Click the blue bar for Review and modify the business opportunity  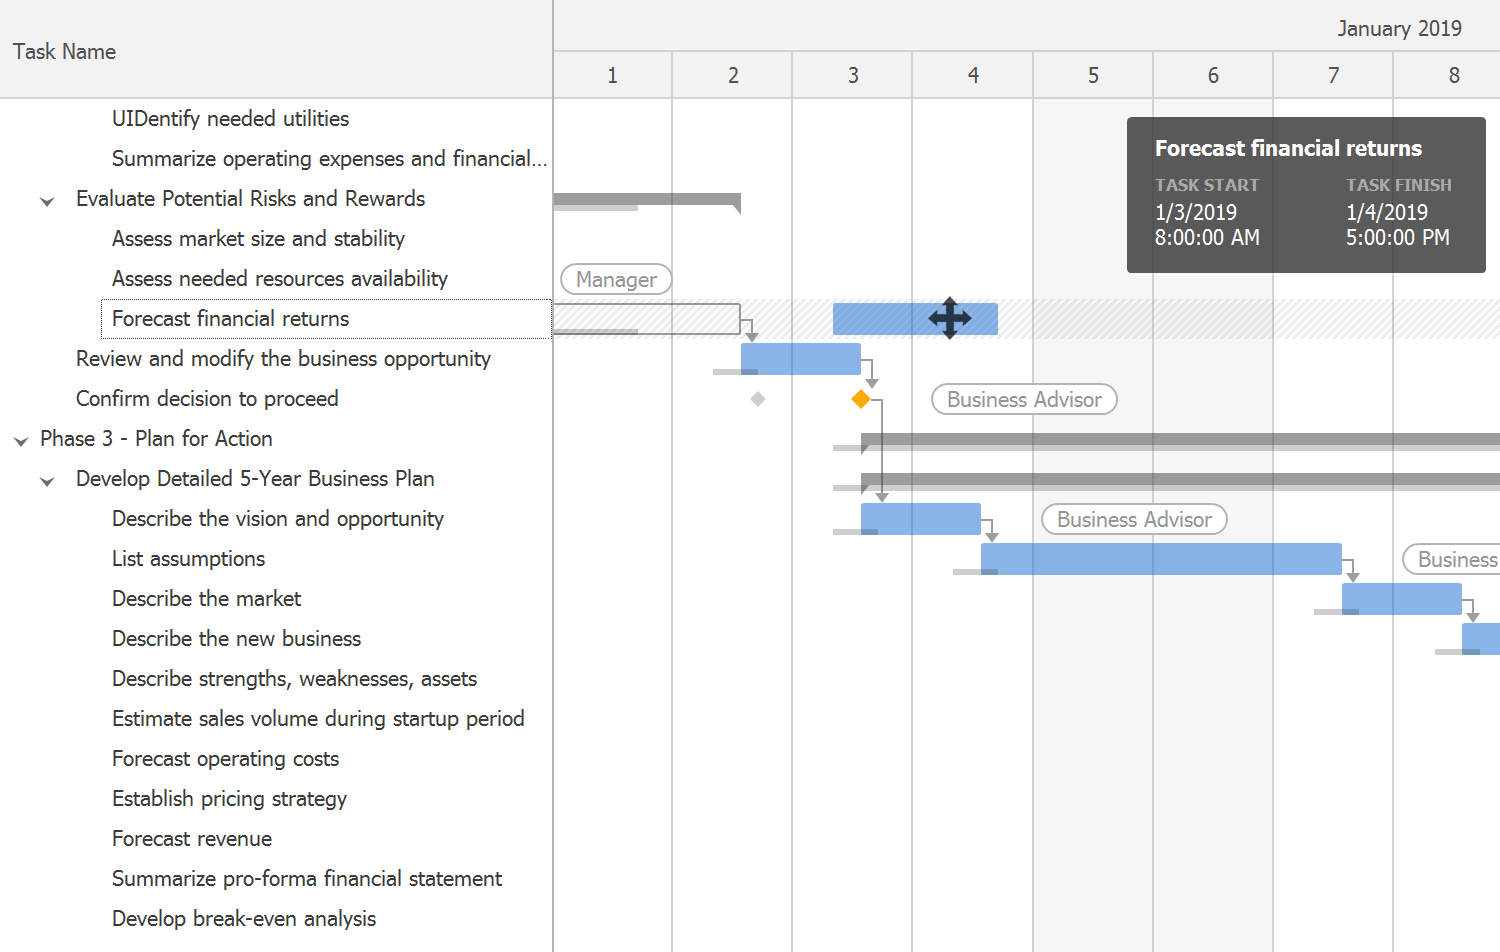click(x=800, y=359)
